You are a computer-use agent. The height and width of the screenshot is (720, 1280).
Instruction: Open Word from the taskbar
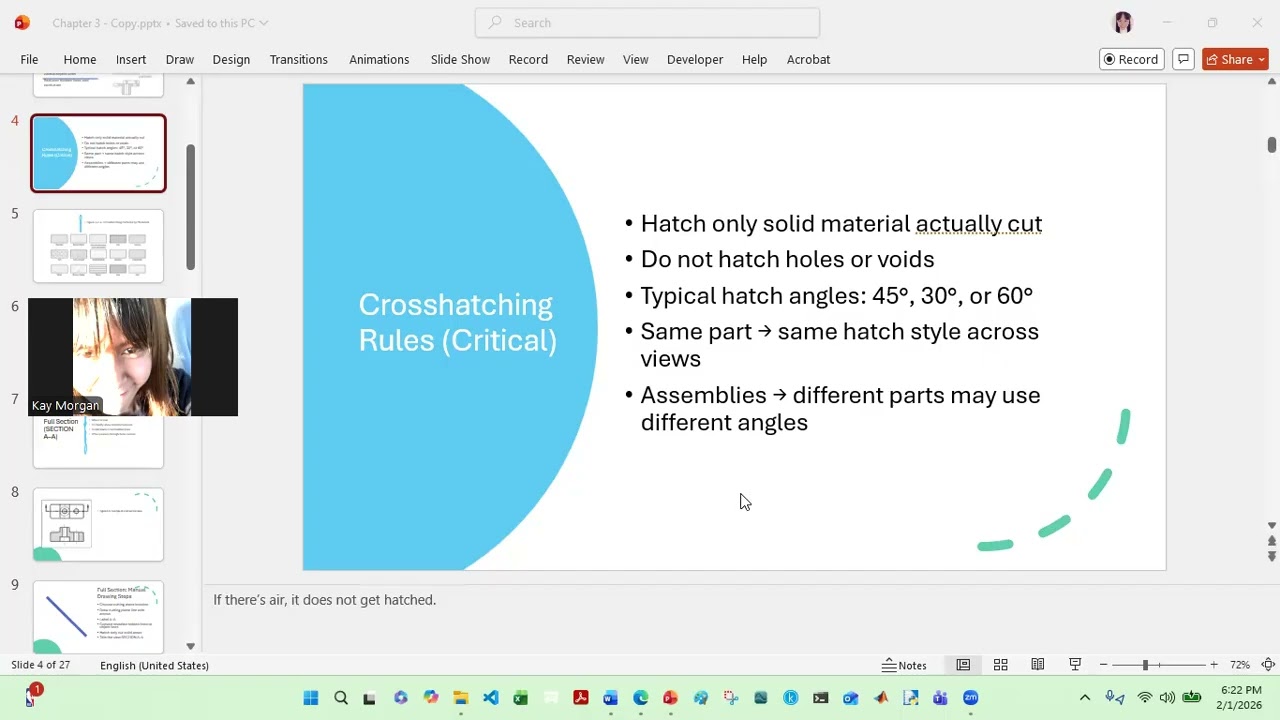point(611,698)
